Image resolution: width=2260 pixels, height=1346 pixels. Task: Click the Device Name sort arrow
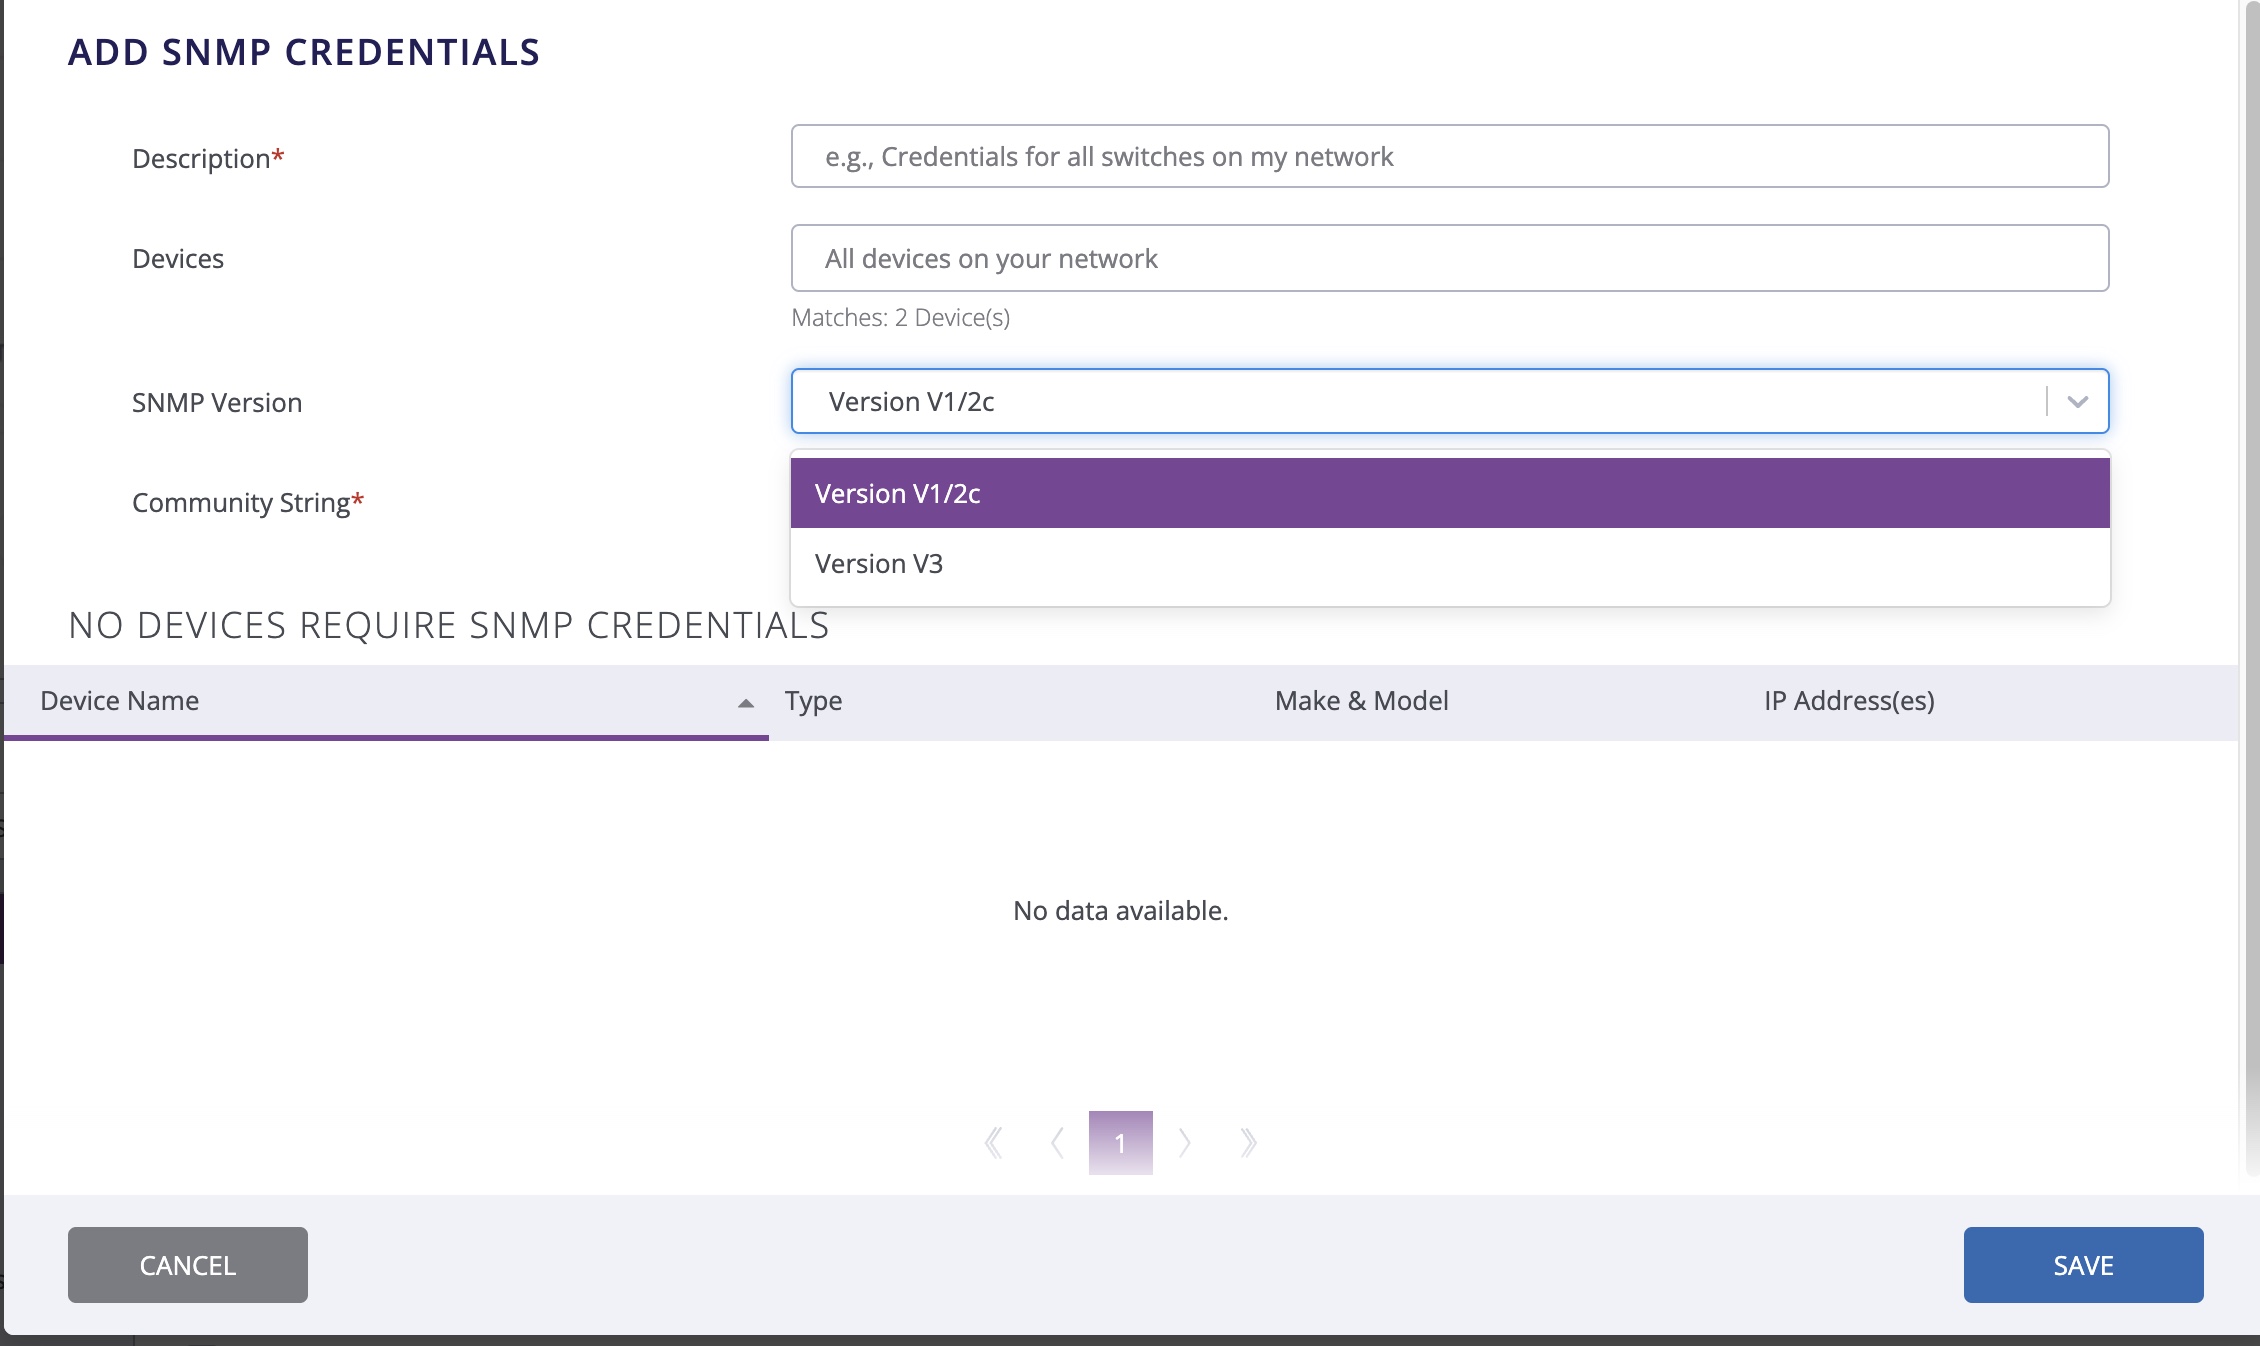coord(745,703)
